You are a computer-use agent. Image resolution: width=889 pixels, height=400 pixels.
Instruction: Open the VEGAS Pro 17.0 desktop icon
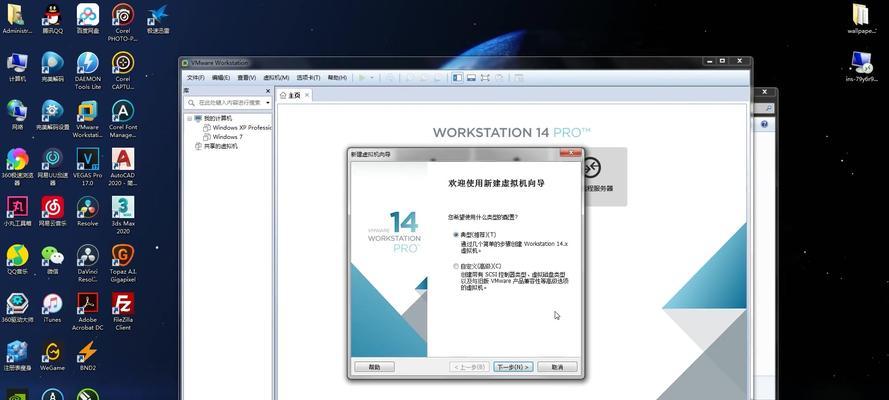coord(87,167)
